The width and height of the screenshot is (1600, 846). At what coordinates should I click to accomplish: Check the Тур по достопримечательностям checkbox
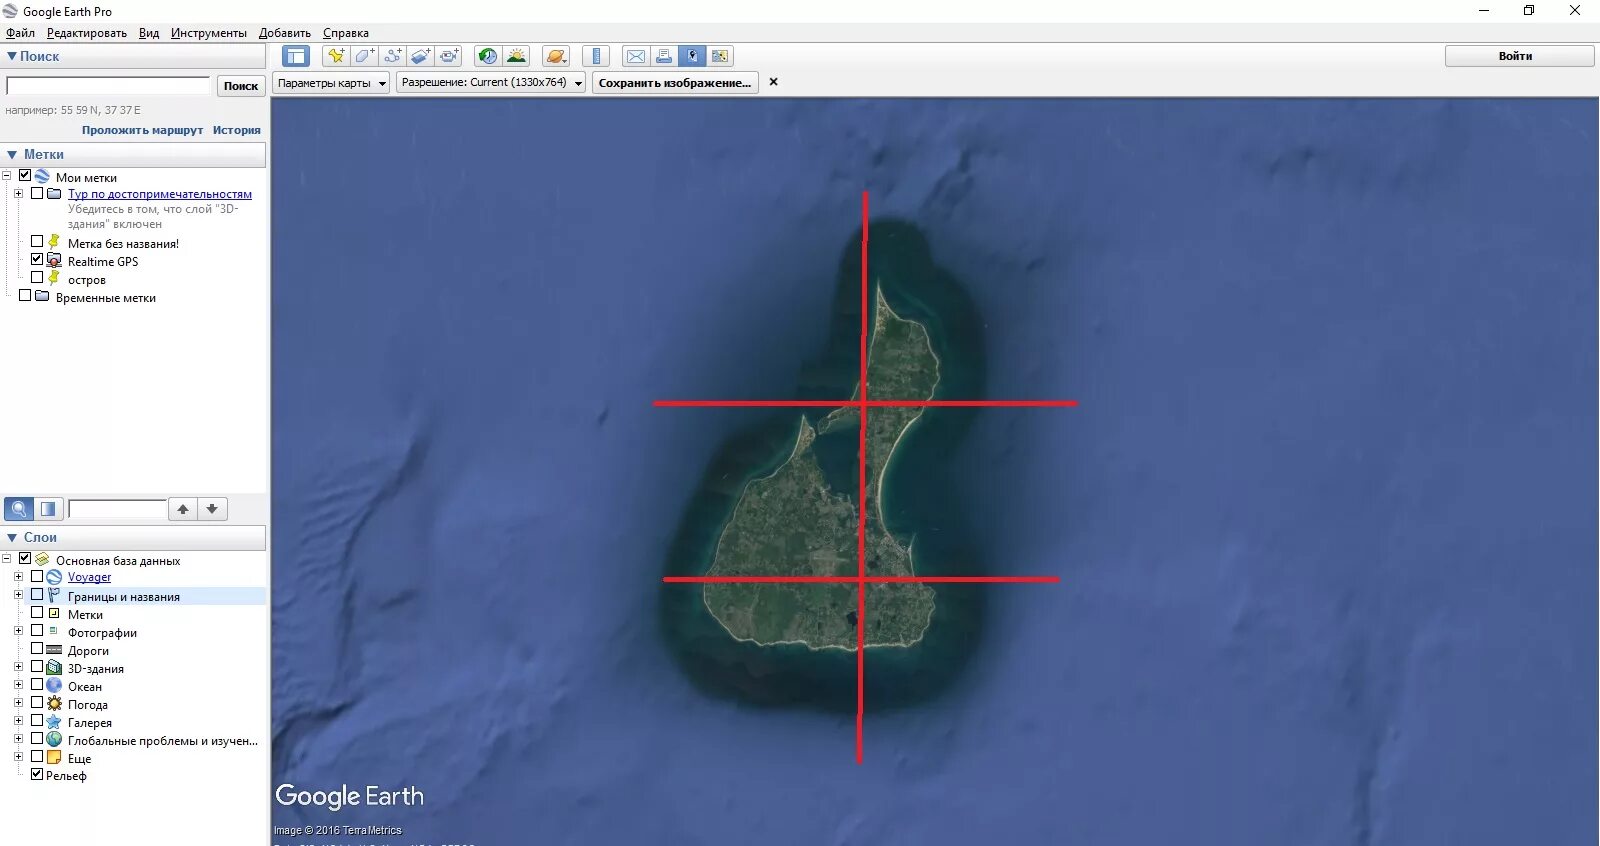coord(37,193)
